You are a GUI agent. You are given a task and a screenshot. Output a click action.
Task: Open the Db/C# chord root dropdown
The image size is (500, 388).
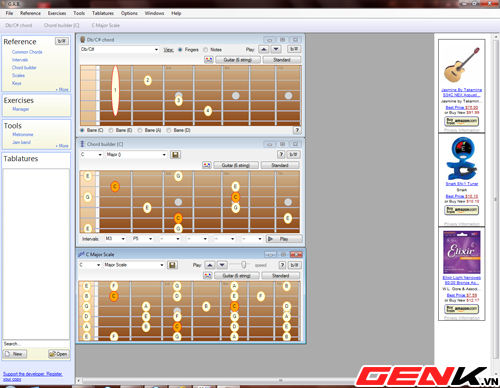[x=119, y=49]
